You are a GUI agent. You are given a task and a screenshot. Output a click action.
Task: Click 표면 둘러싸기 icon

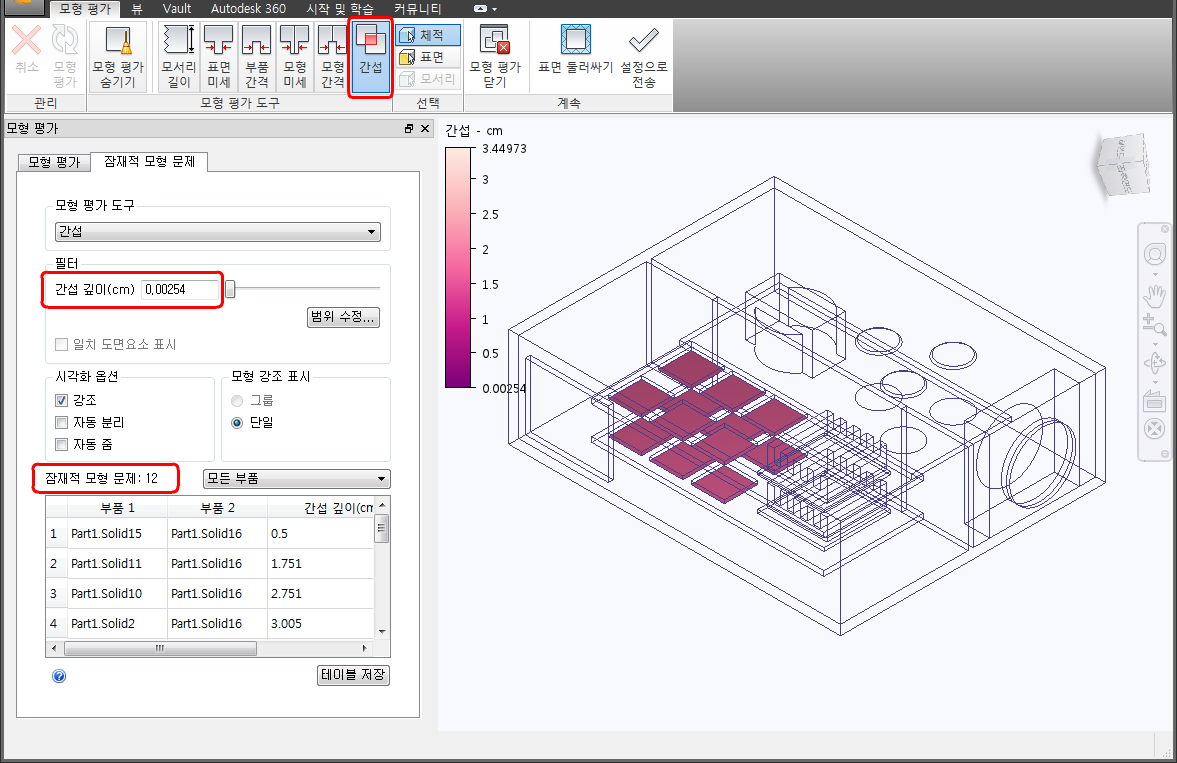576,50
